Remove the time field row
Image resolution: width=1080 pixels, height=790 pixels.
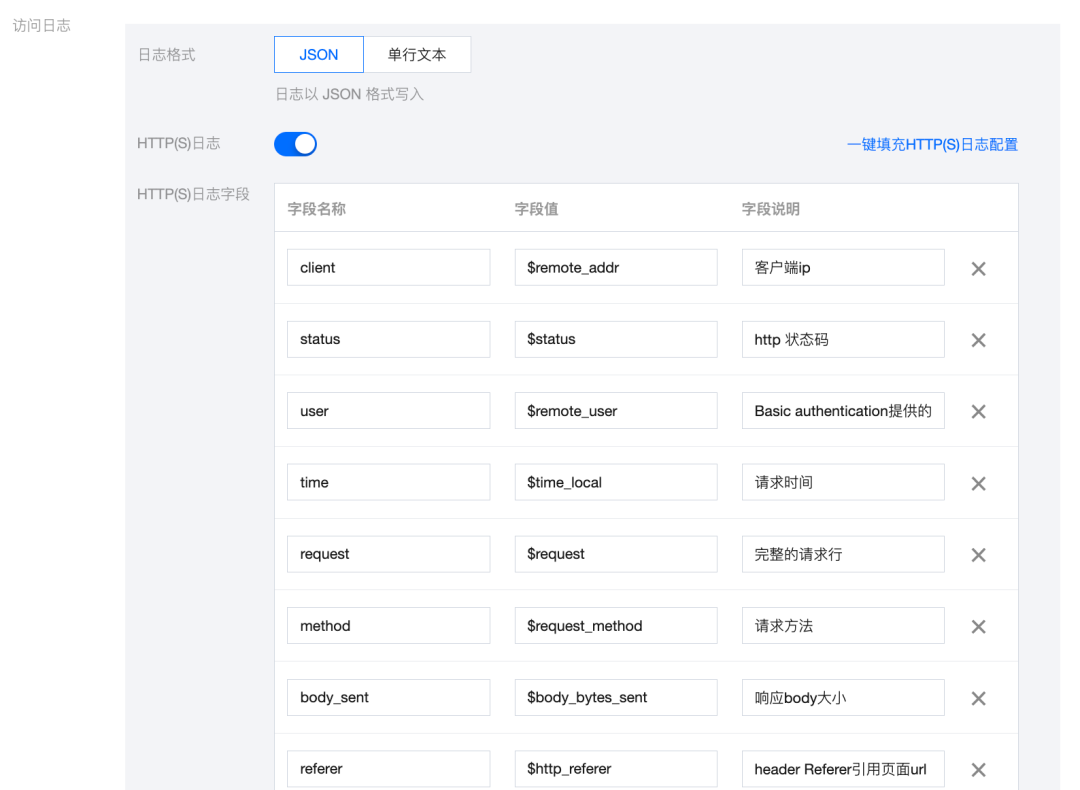click(978, 484)
